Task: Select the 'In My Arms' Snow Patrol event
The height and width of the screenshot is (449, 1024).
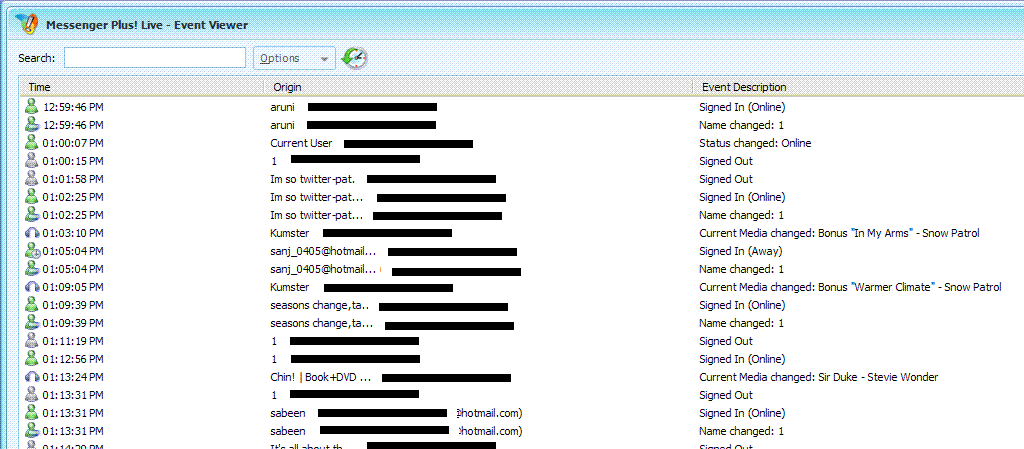Action: [838, 233]
